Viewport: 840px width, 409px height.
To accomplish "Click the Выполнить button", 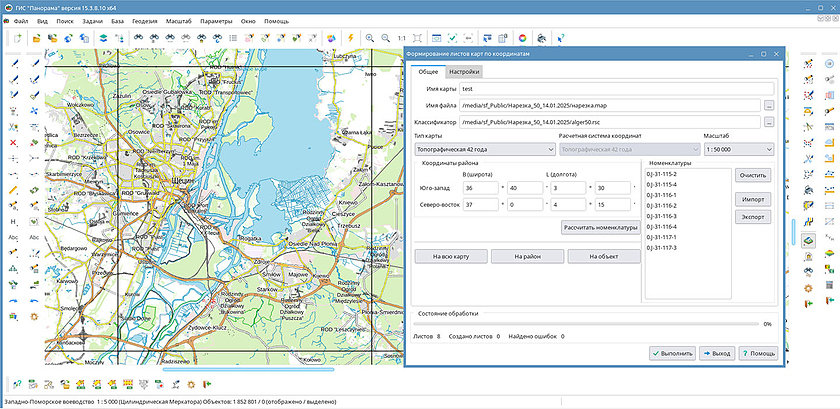I will 671,353.
